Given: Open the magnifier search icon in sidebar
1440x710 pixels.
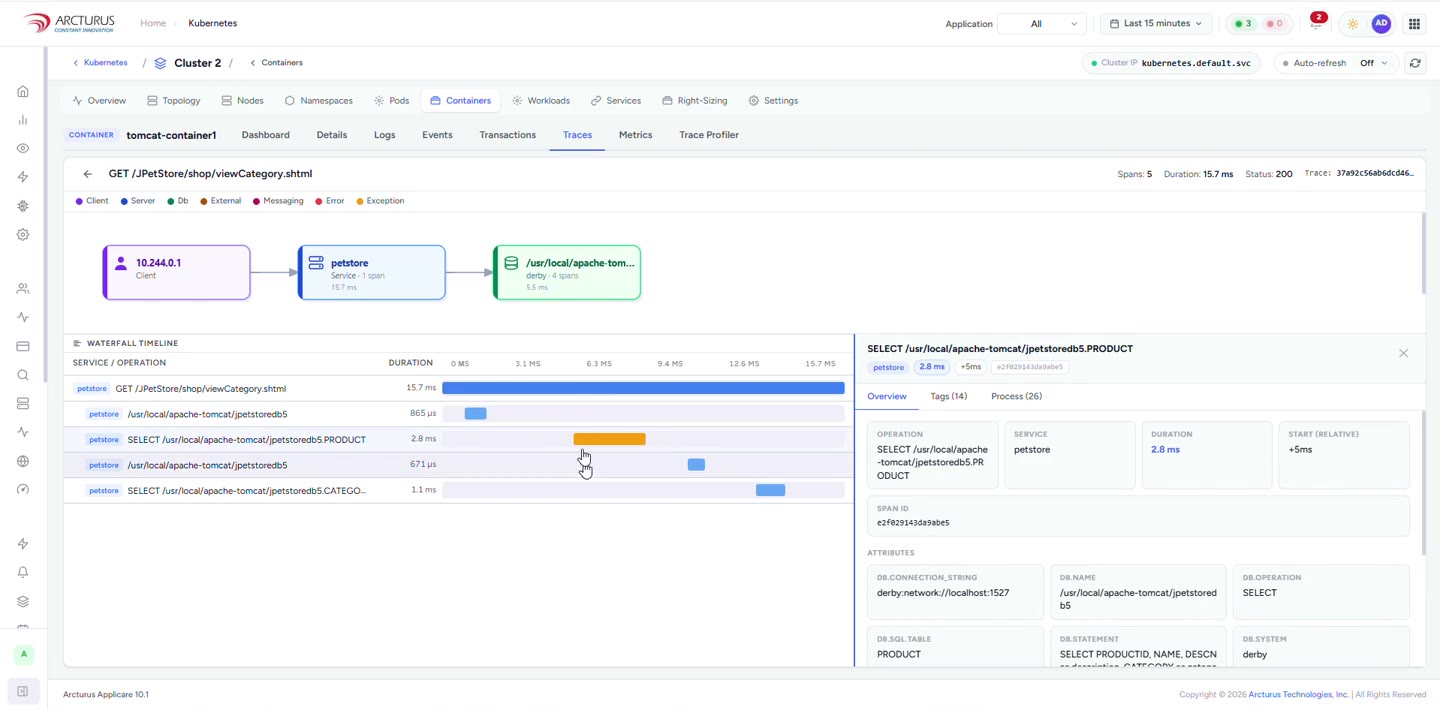Looking at the screenshot, I should pos(23,375).
